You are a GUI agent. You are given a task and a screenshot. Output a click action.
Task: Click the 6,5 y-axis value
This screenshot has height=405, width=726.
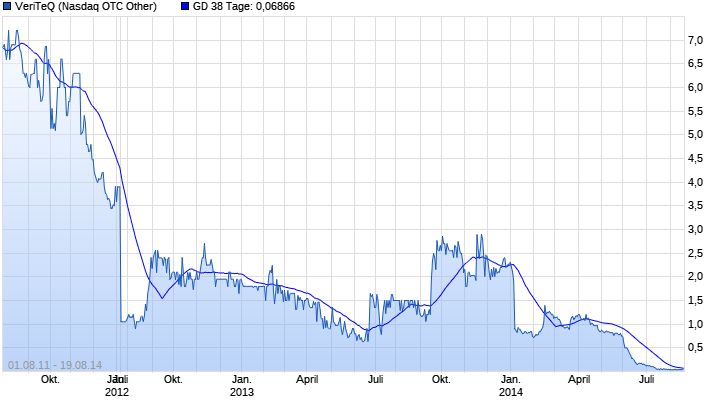(x=695, y=64)
